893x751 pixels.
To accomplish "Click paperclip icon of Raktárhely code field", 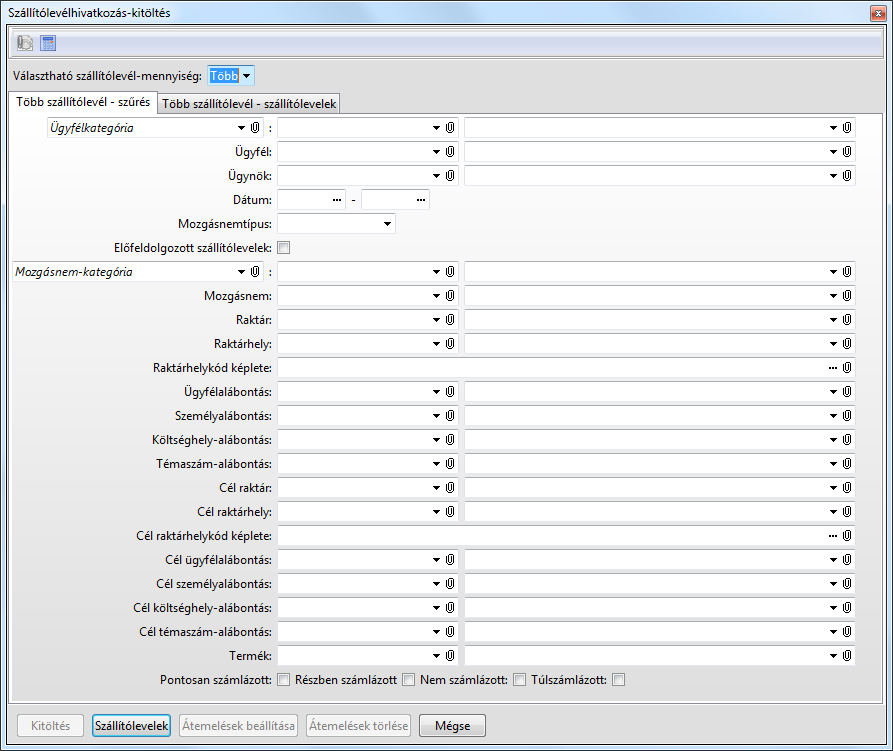I will pyautogui.click(x=450, y=344).
